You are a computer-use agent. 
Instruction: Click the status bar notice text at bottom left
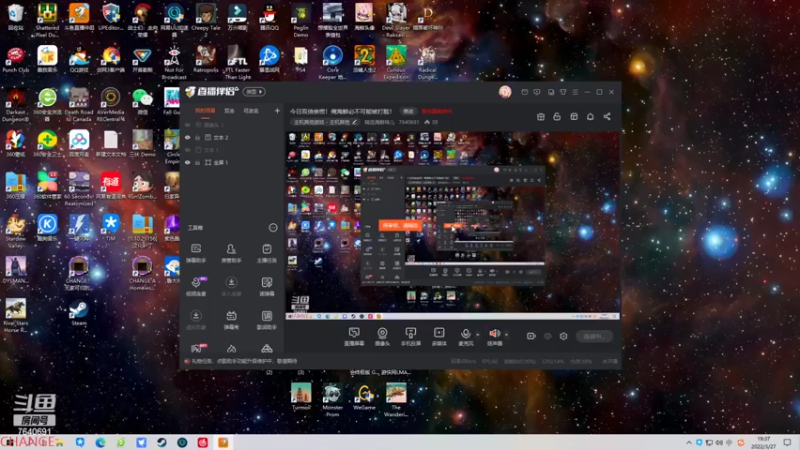click(244, 361)
